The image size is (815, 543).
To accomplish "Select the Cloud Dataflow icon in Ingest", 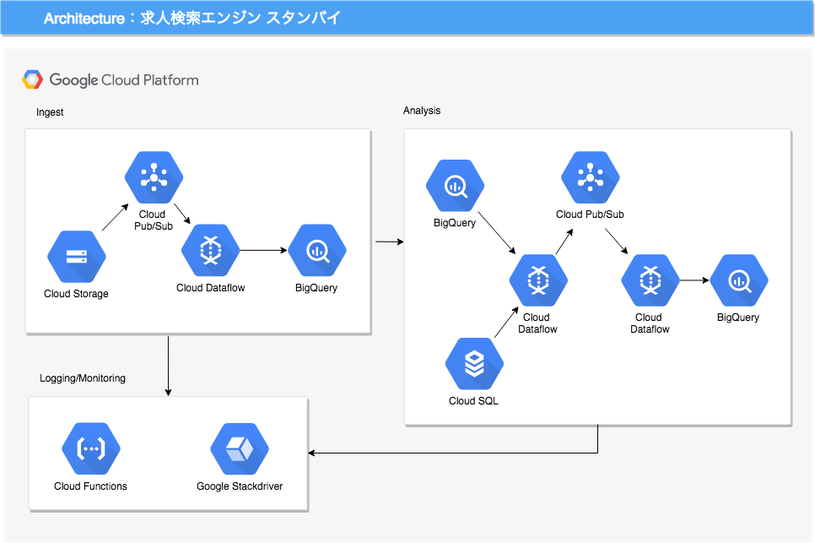I will [211, 250].
